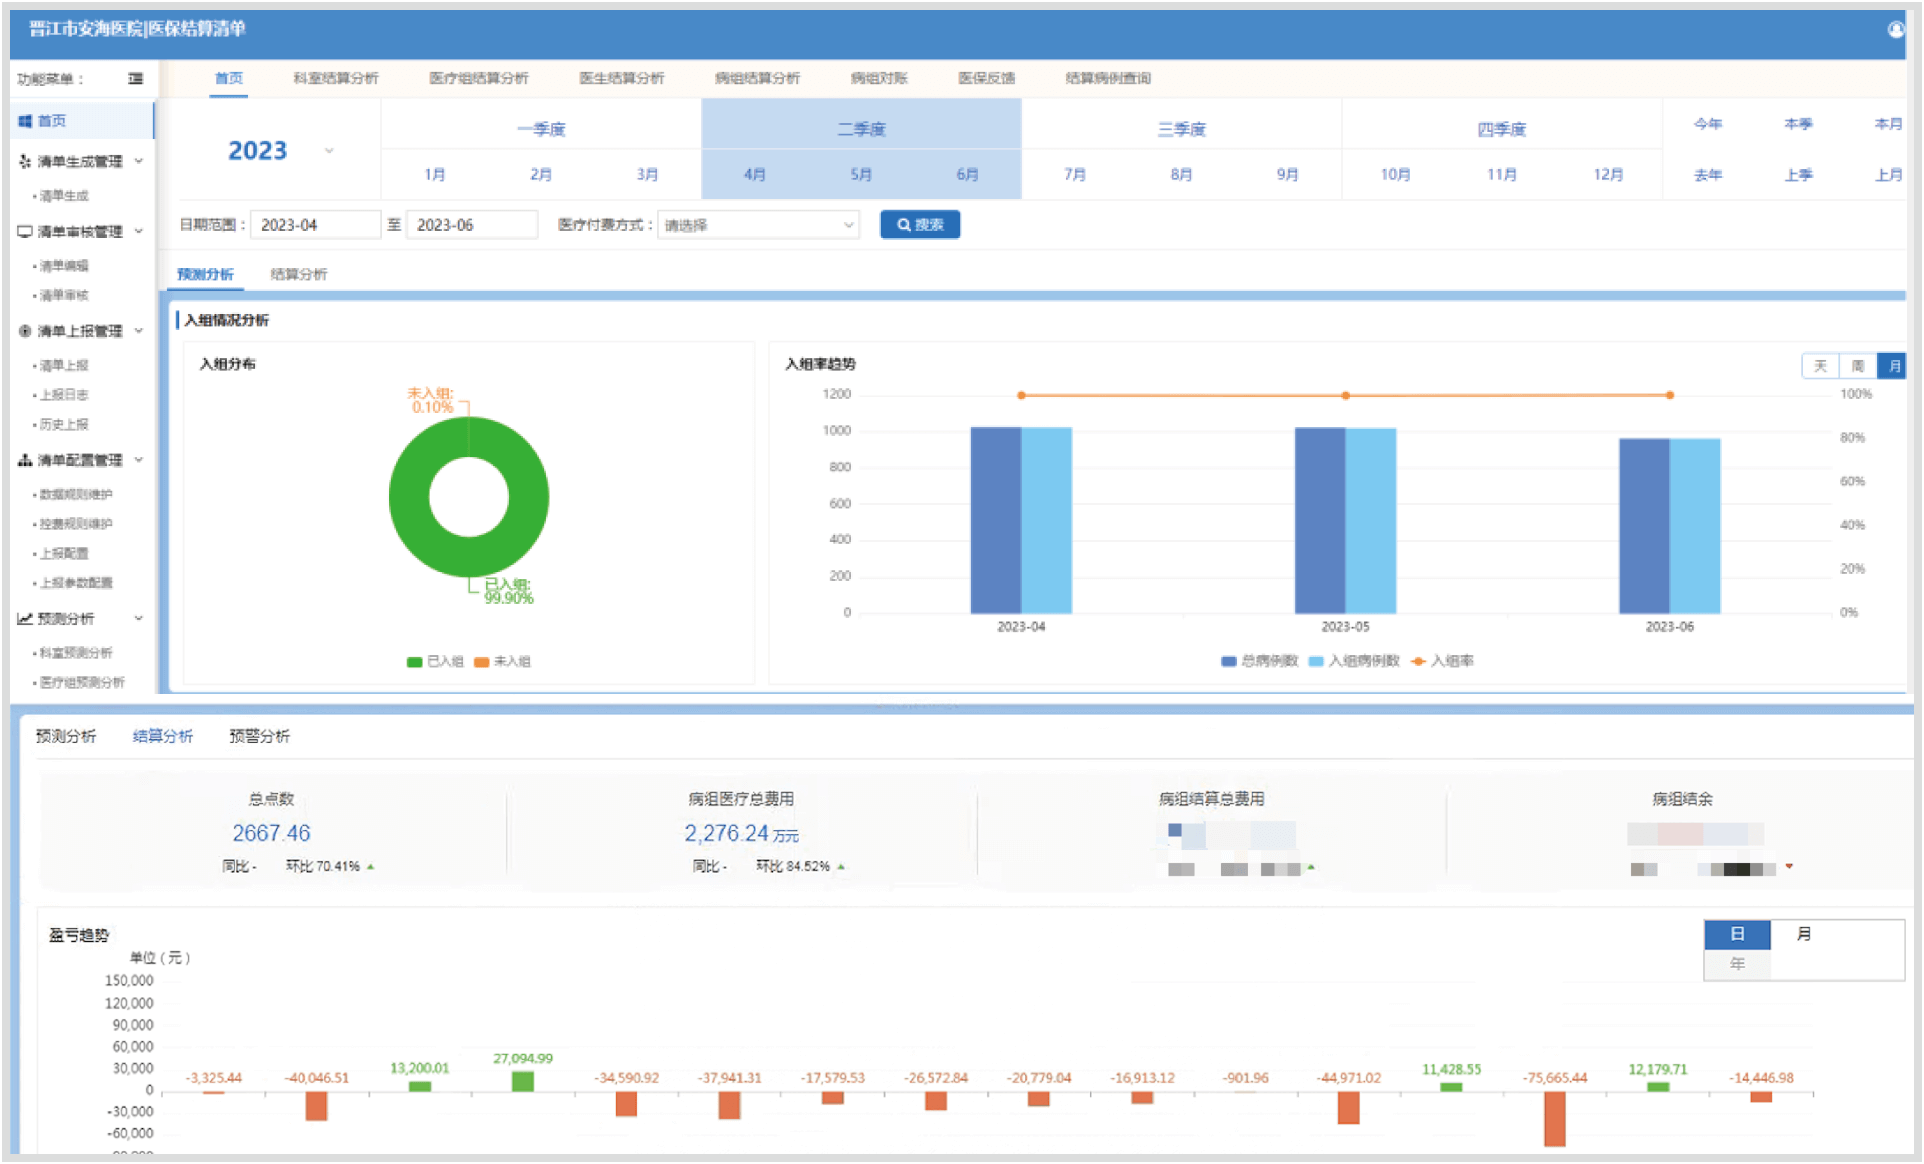Switch to the 医保反馈 top tab

coord(986,78)
